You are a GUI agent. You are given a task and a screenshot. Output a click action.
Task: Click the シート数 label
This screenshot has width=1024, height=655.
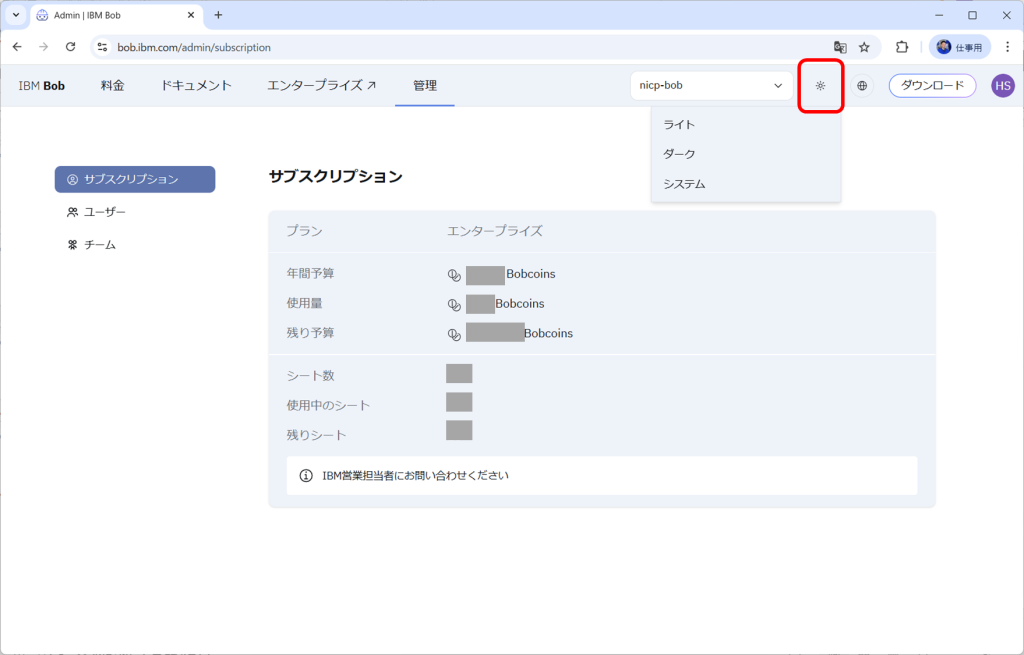point(310,375)
